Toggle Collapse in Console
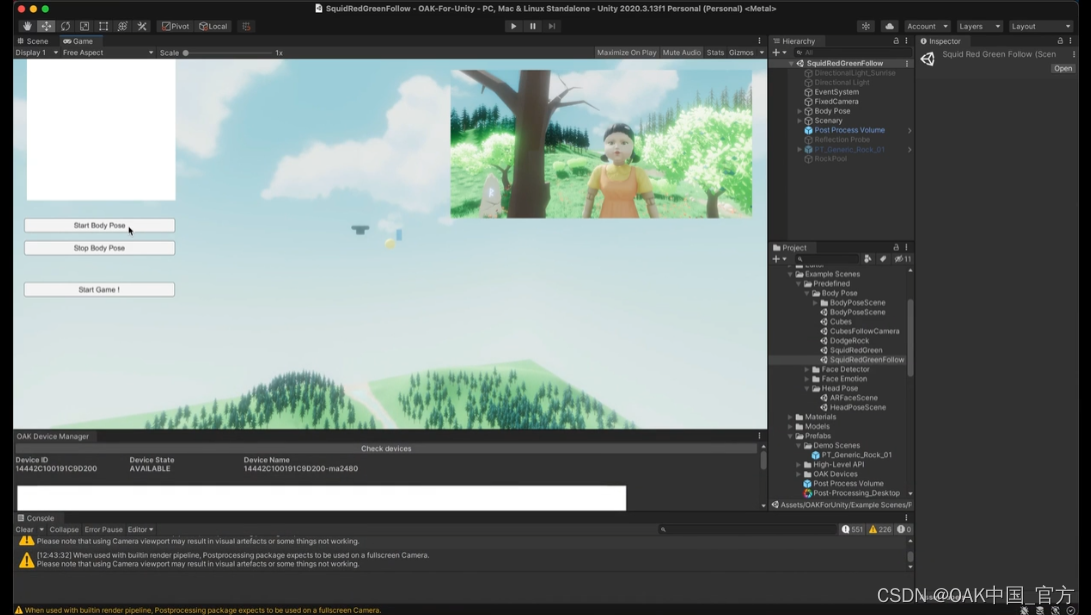This screenshot has width=1091, height=615. pos(64,529)
